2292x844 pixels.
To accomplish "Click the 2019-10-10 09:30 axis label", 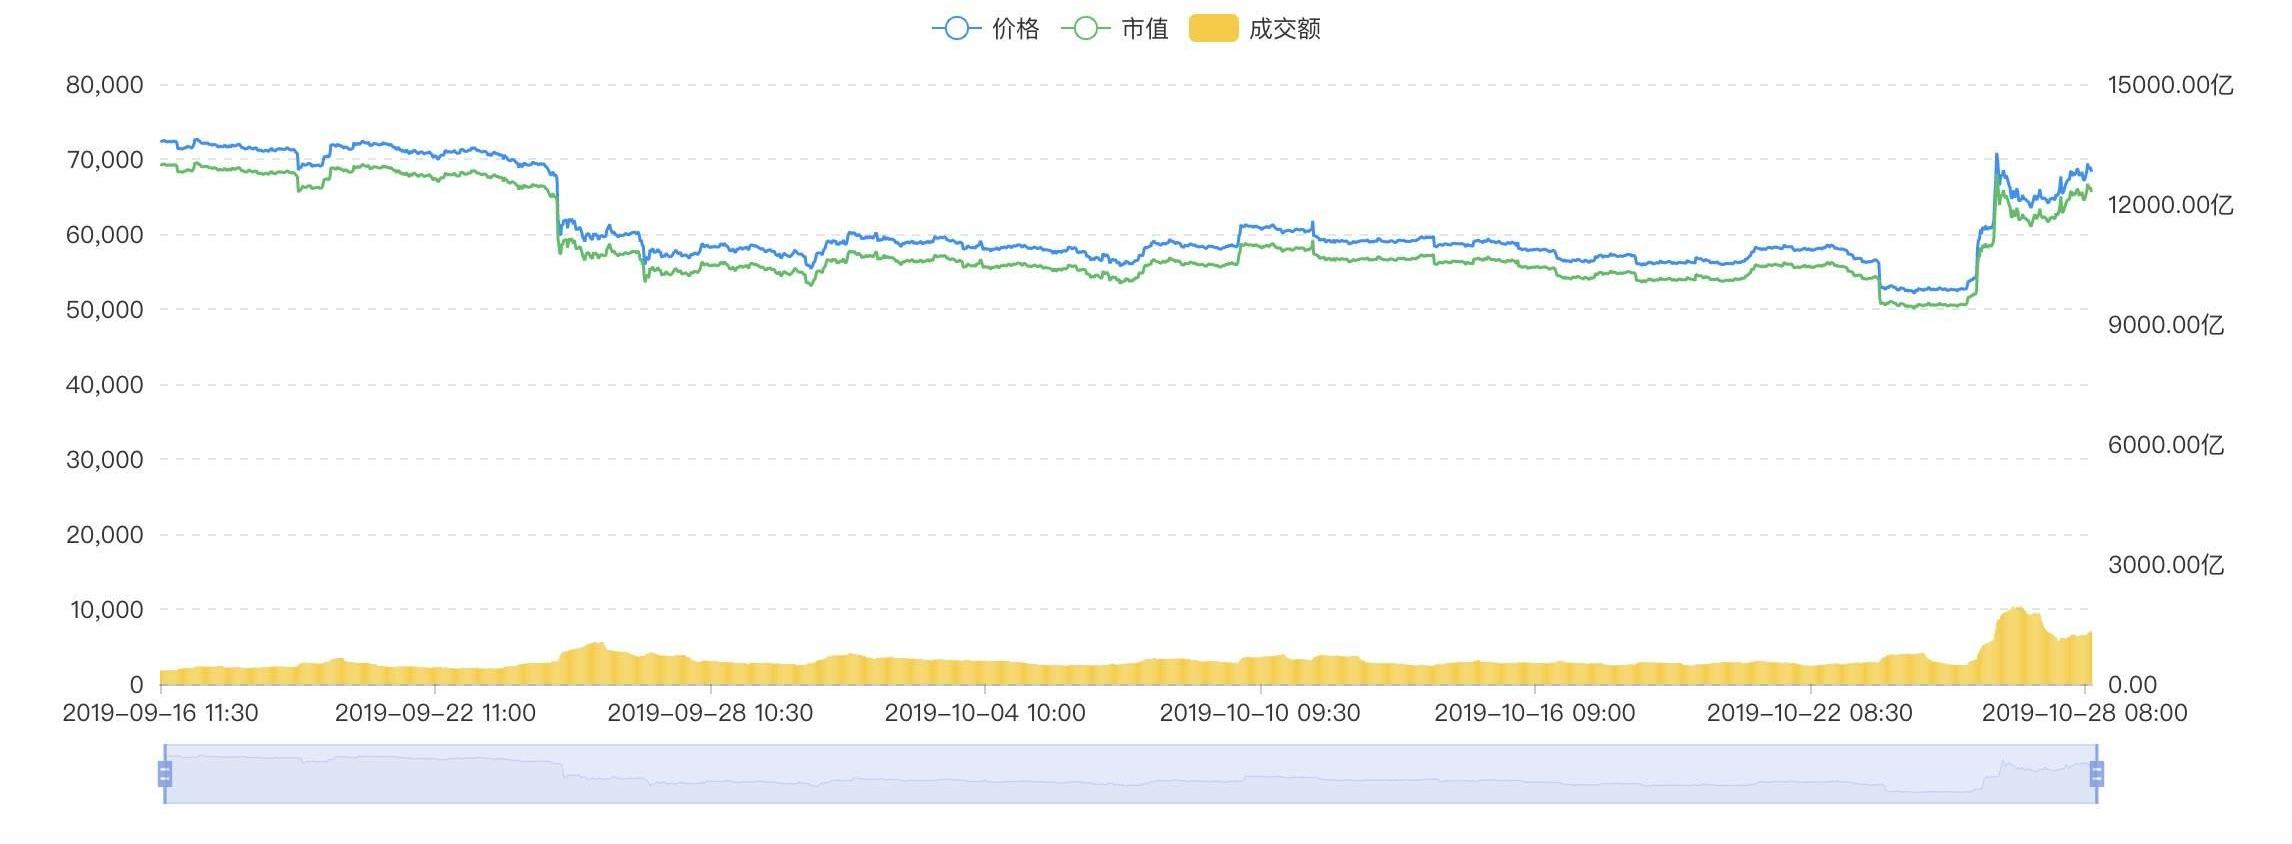I will pyautogui.click(x=1260, y=713).
